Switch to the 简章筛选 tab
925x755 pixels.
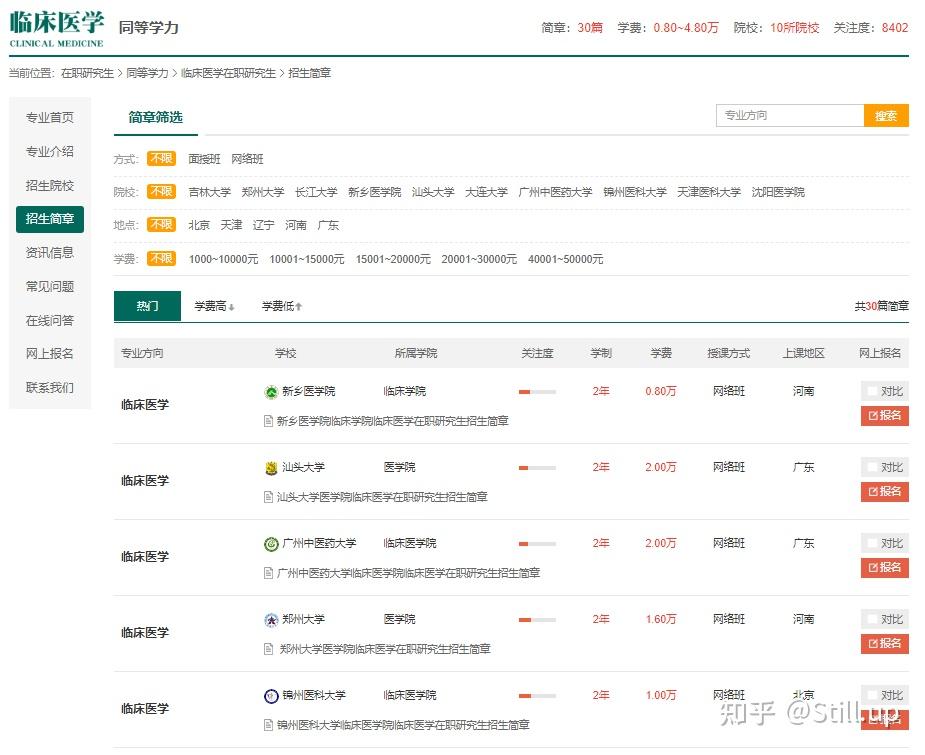click(x=156, y=117)
